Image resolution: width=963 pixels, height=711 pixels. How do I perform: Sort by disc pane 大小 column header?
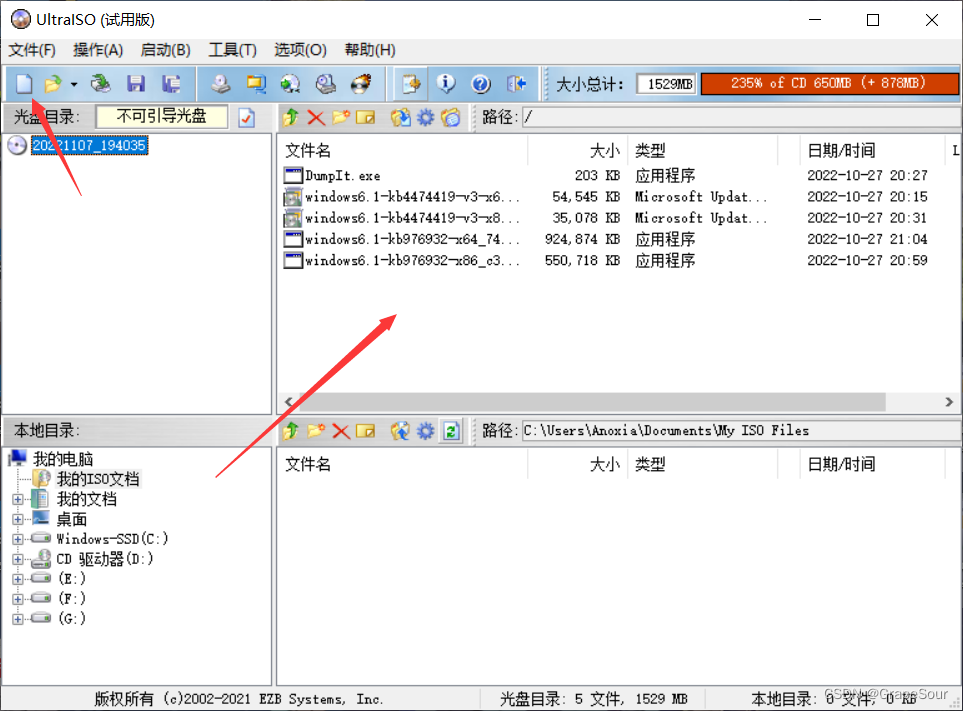coord(577,150)
